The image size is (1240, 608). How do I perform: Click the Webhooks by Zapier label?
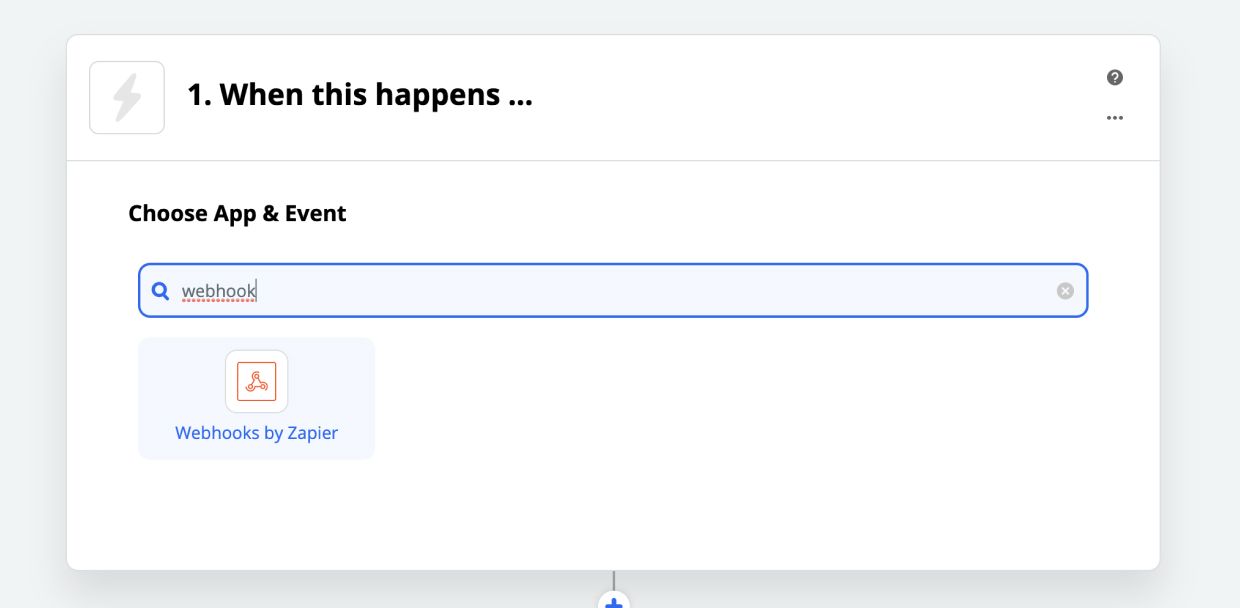(x=257, y=433)
